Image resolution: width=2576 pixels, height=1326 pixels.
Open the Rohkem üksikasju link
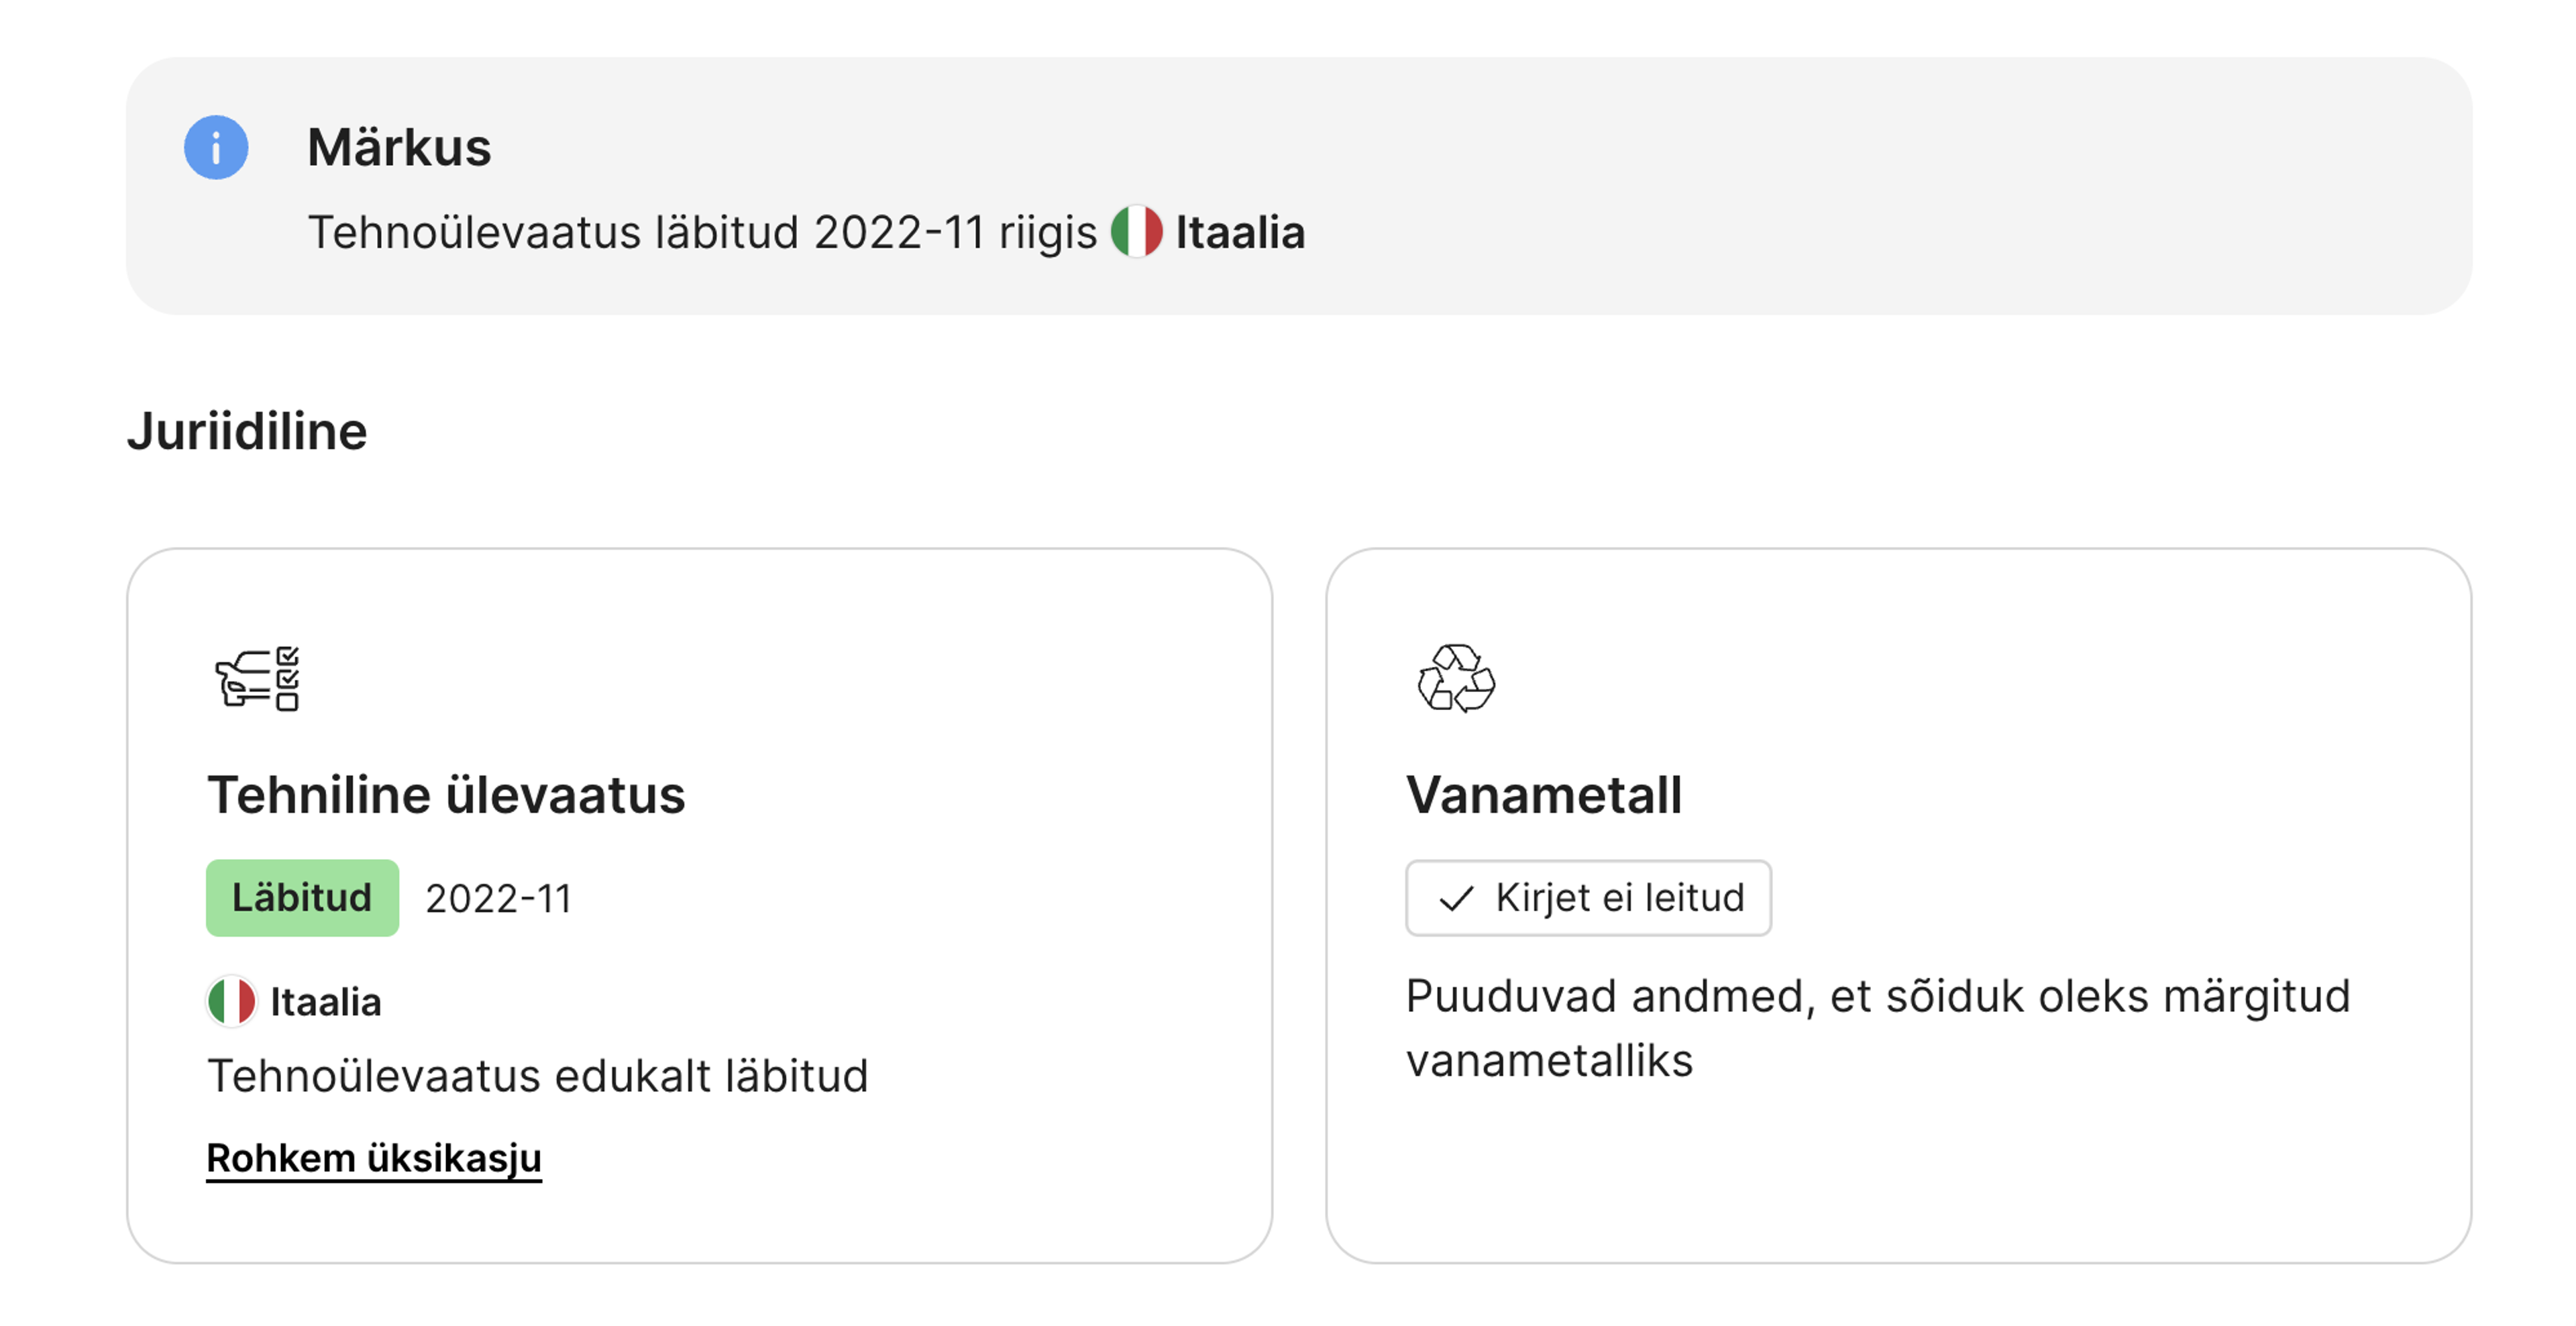[373, 1157]
